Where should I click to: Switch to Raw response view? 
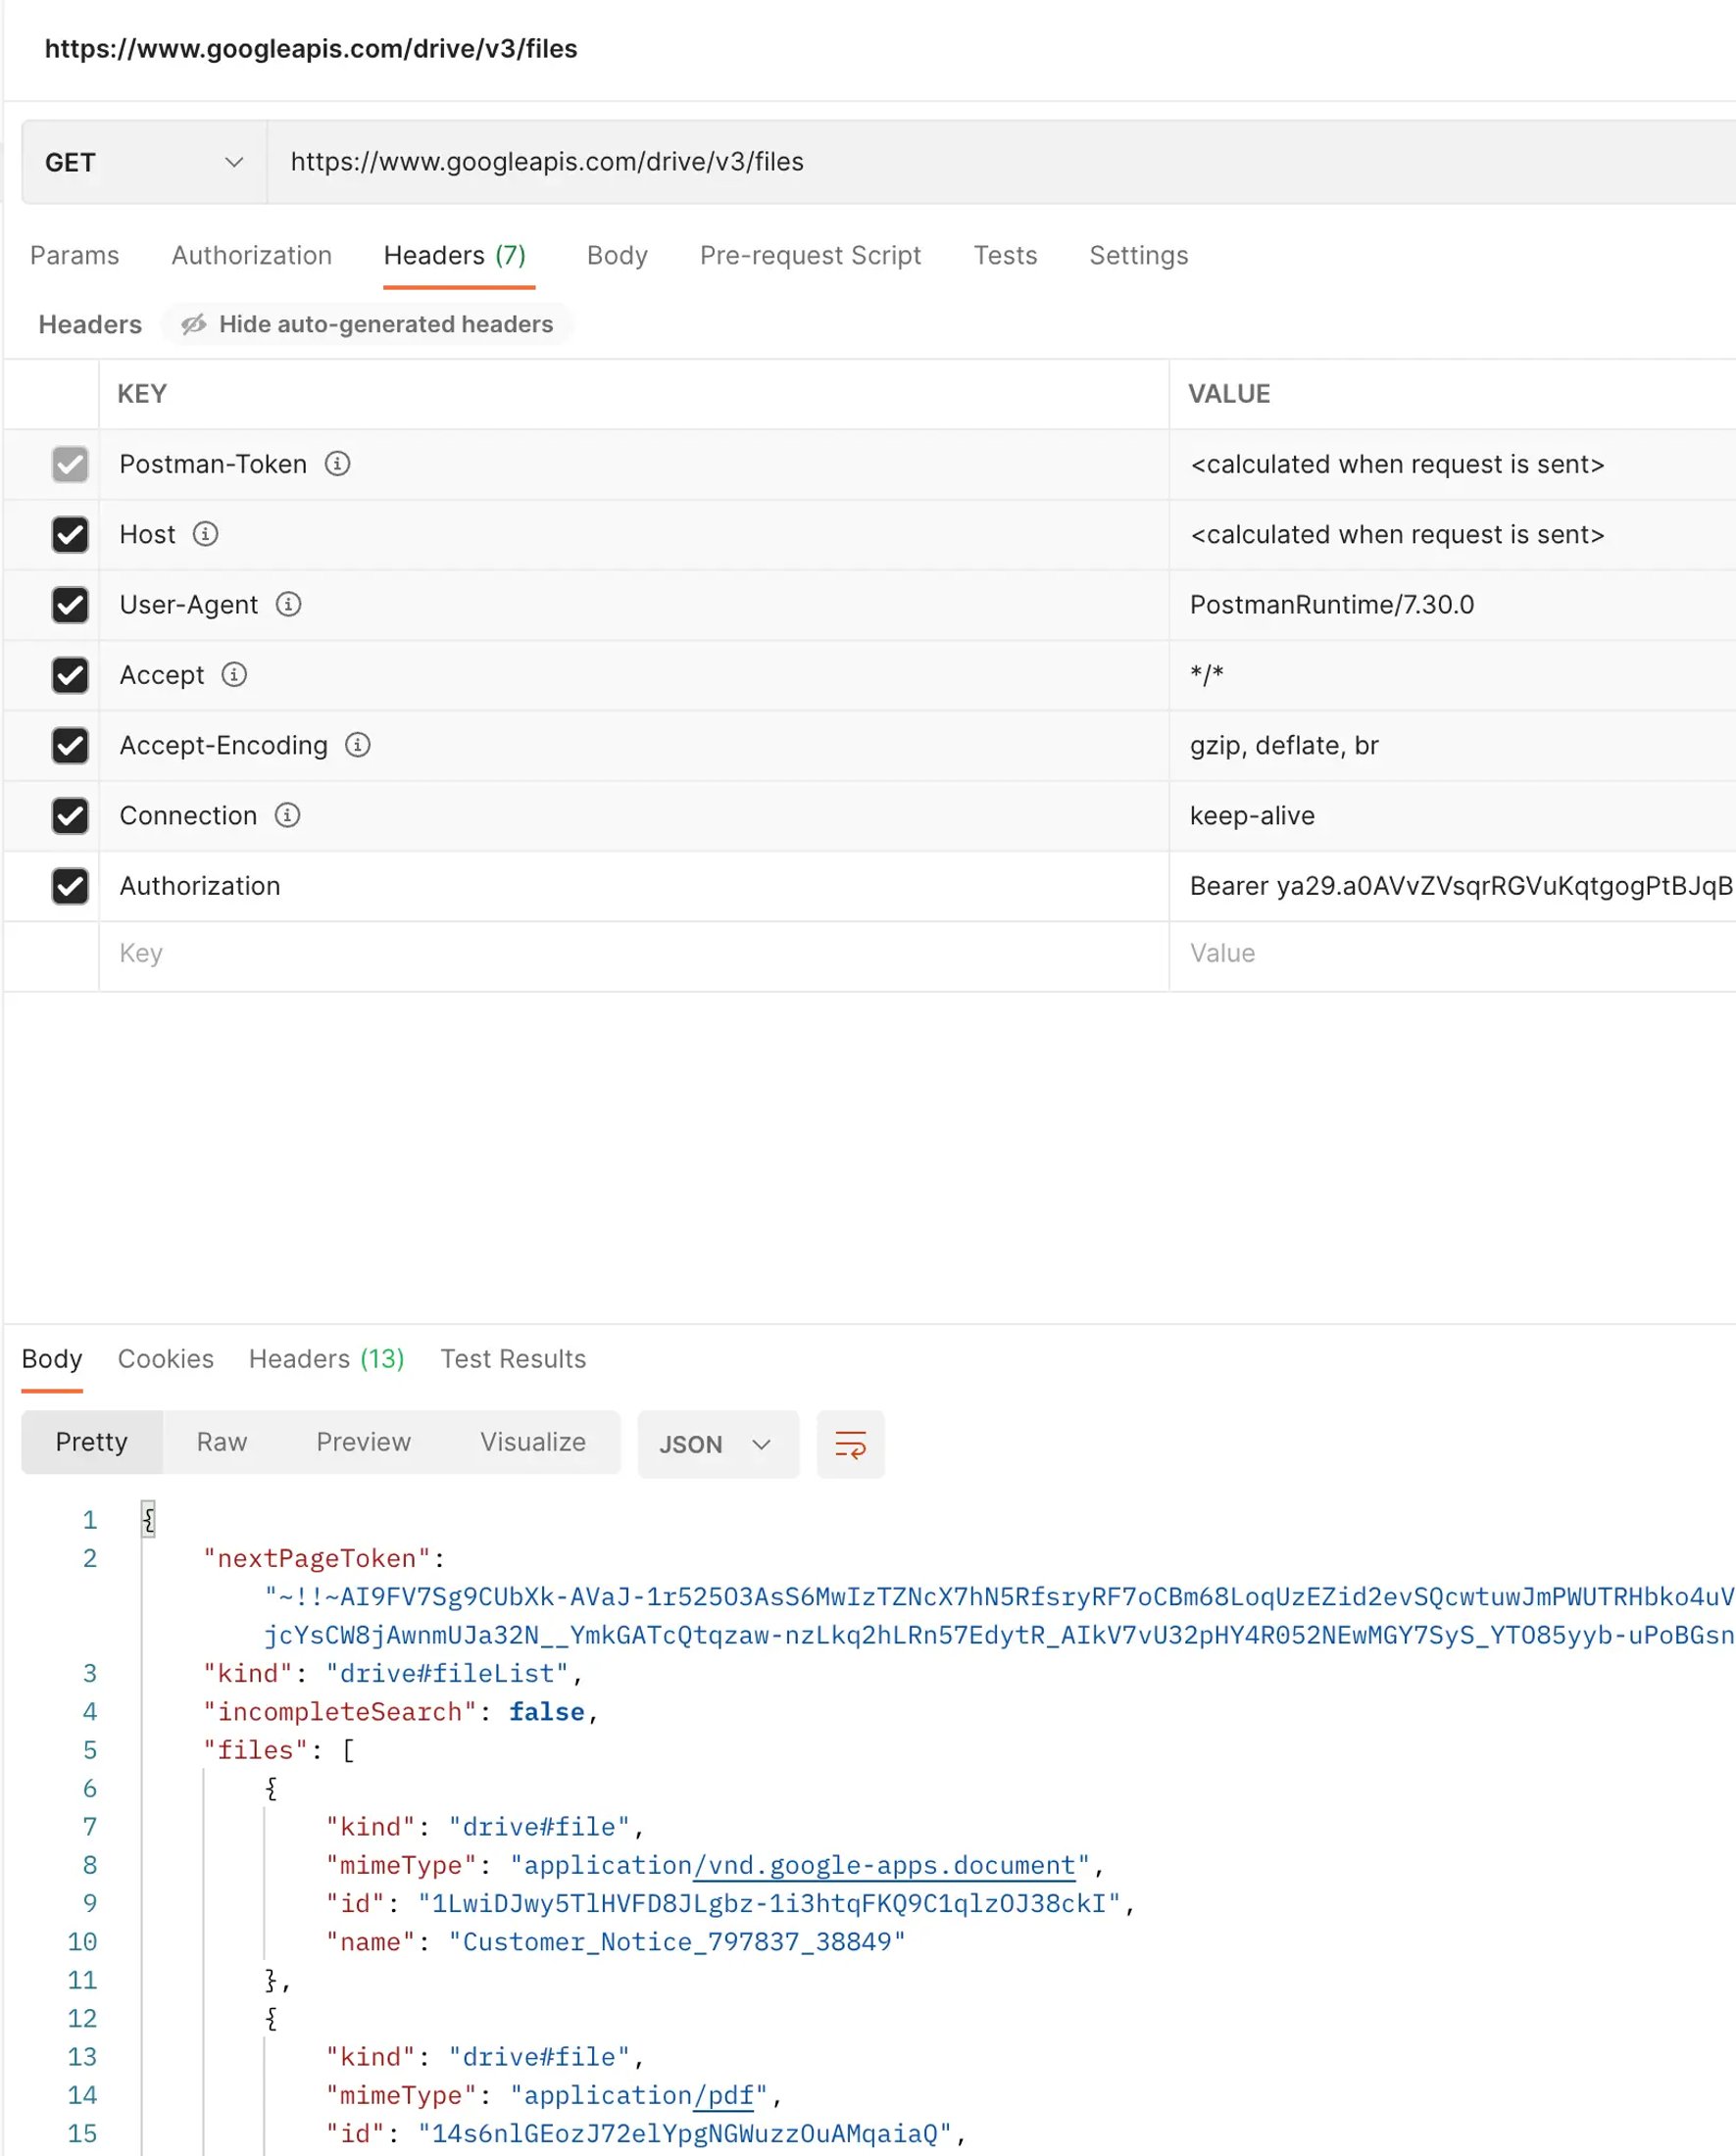click(x=221, y=1442)
